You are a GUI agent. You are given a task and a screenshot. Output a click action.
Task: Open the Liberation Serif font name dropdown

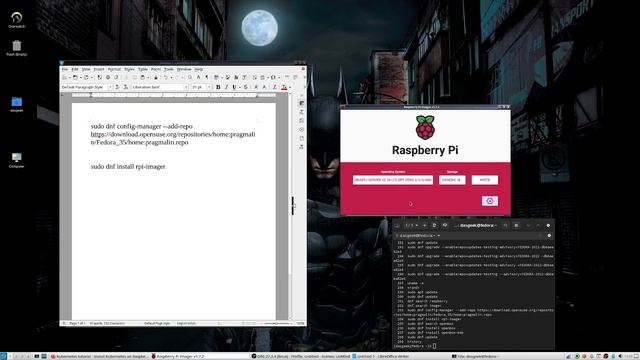[x=186, y=87]
